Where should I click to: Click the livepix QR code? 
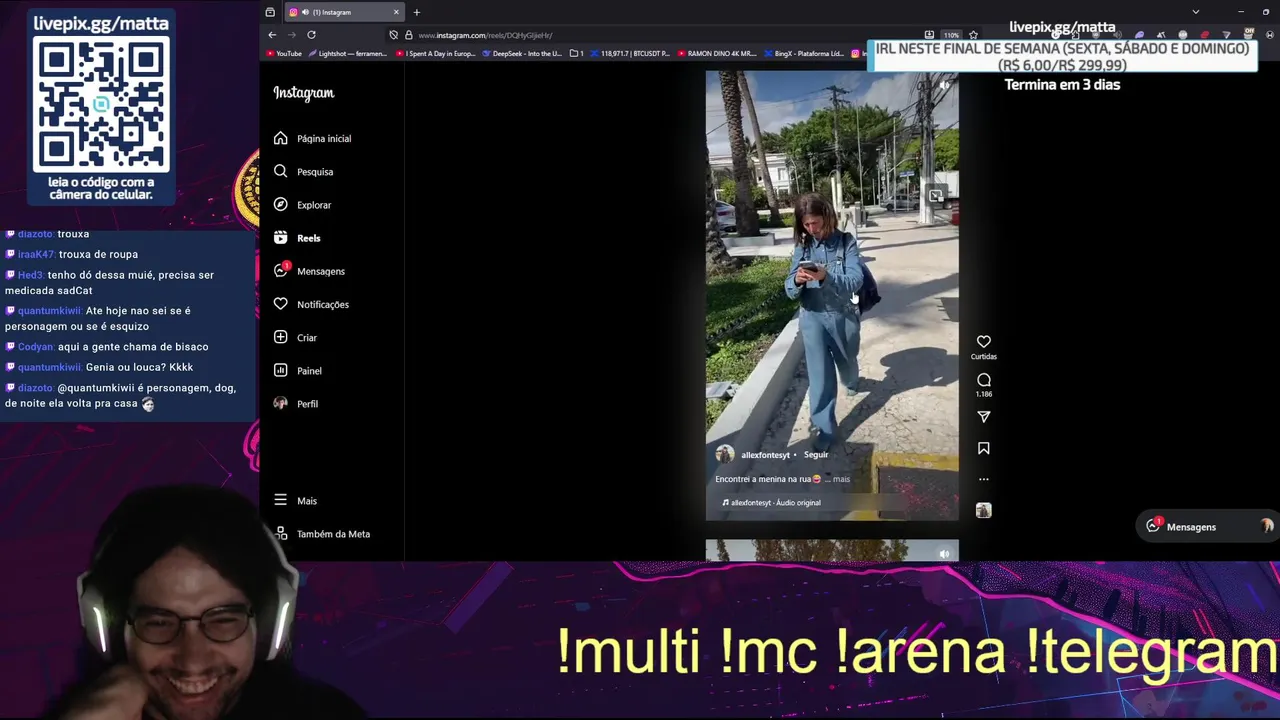101,104
